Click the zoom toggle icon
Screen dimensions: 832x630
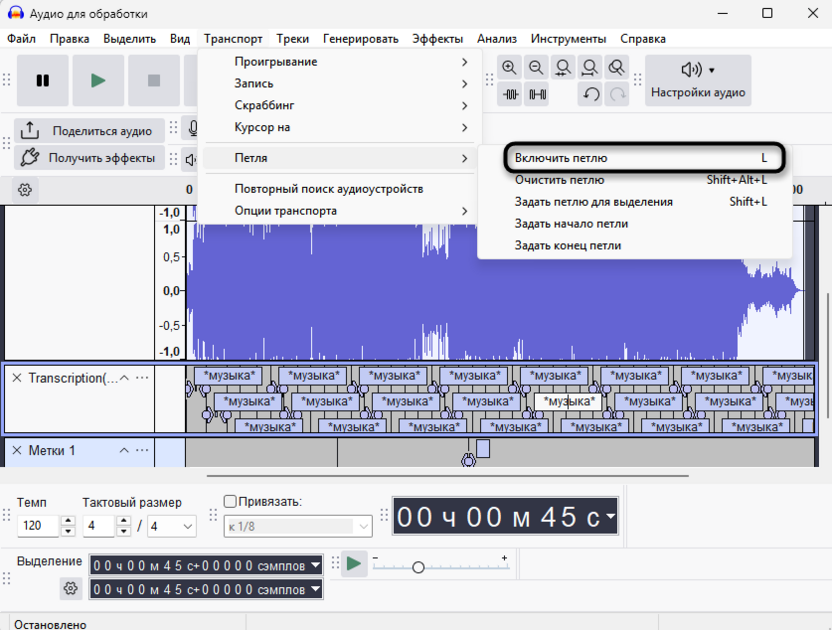tap(616, 67)
